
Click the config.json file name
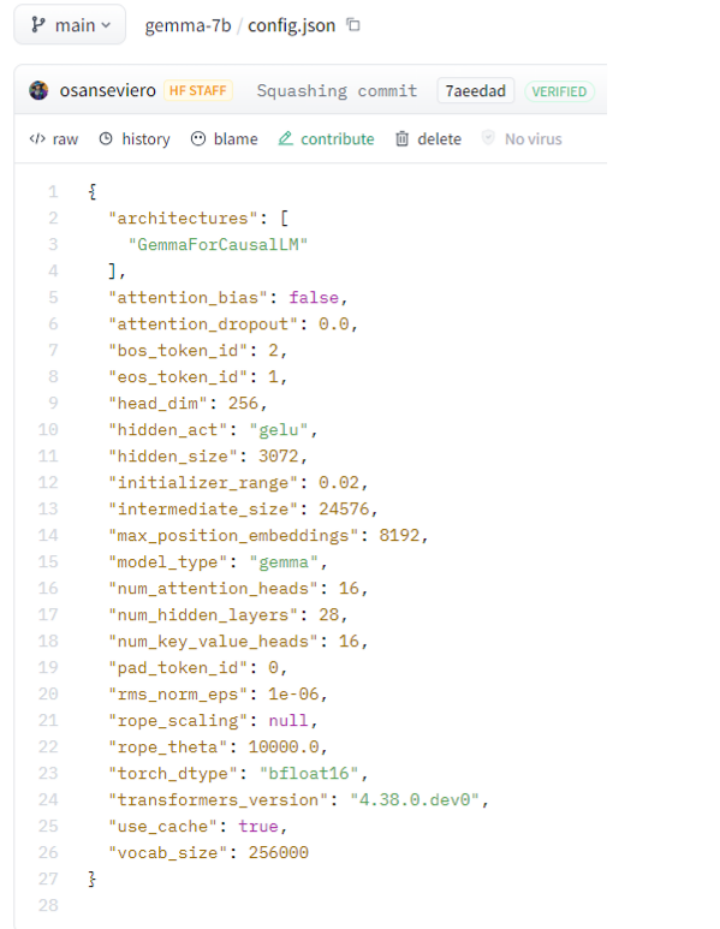pos(292,25)
